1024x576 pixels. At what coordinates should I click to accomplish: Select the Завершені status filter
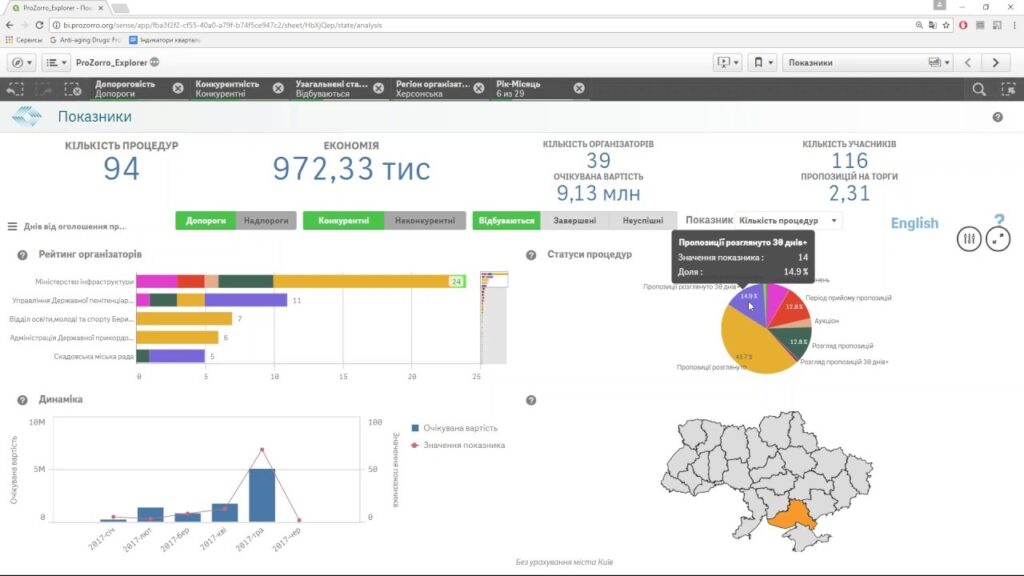click(x=575, y=220)
